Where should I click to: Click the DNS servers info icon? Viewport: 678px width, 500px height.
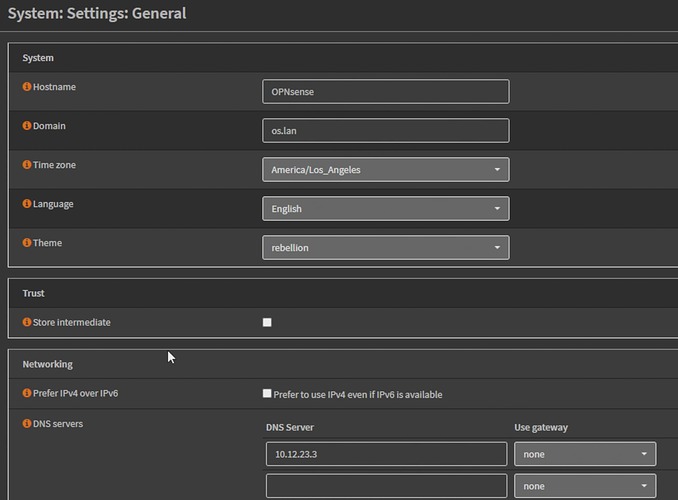click(27, 424)
